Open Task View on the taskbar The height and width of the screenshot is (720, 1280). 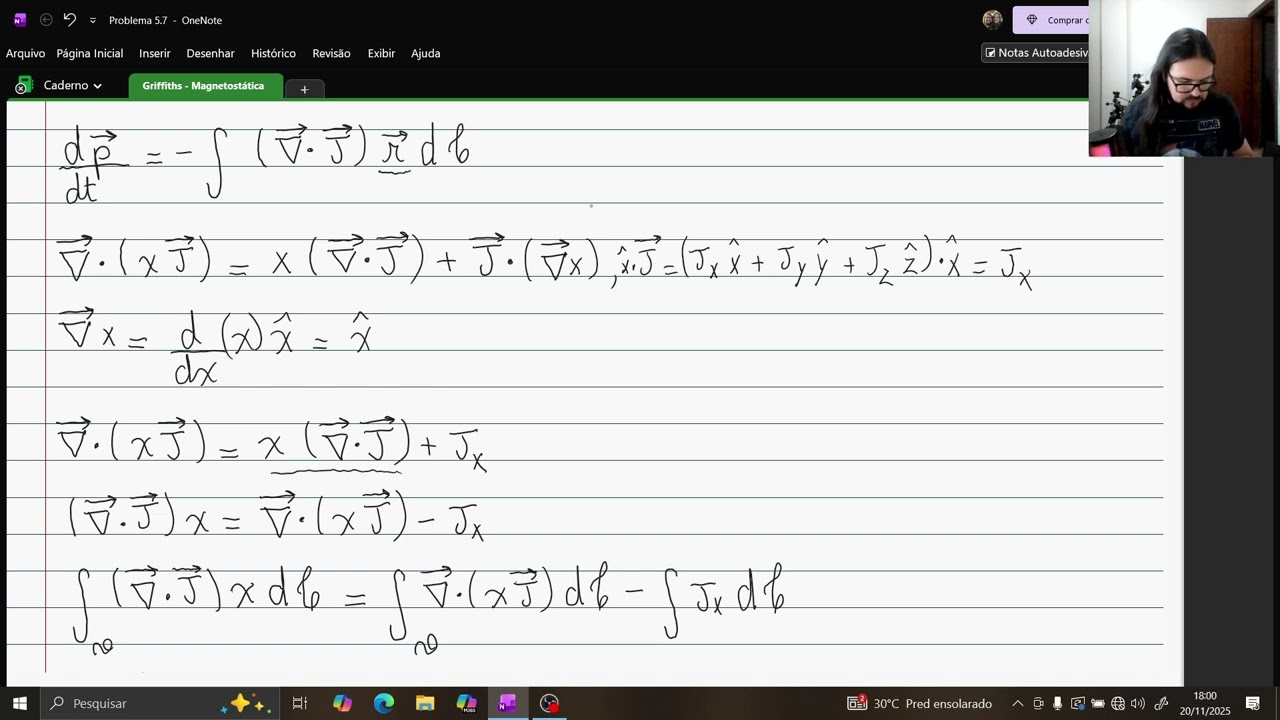[299, 703]
